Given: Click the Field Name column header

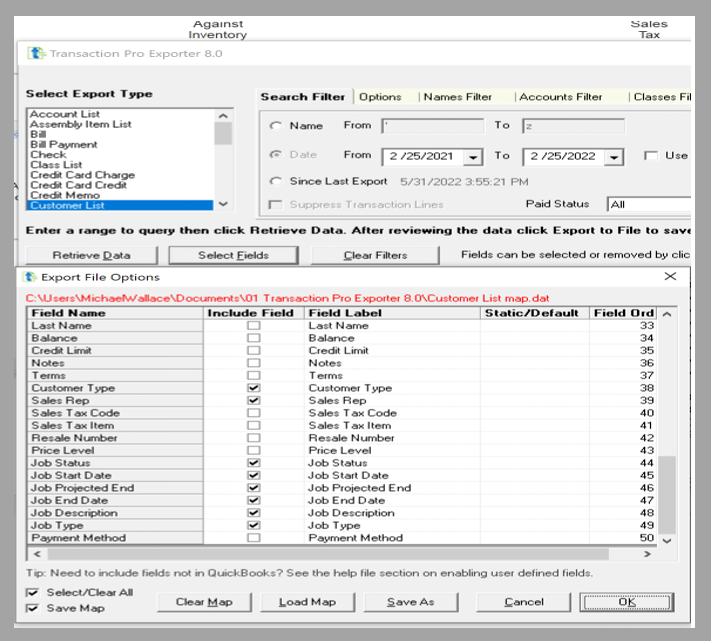Looking at the screenshot, I should (115, 313).
